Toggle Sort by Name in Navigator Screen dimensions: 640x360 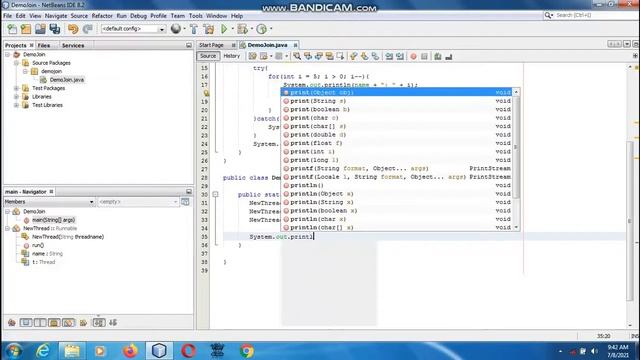(x=99, y=323)
